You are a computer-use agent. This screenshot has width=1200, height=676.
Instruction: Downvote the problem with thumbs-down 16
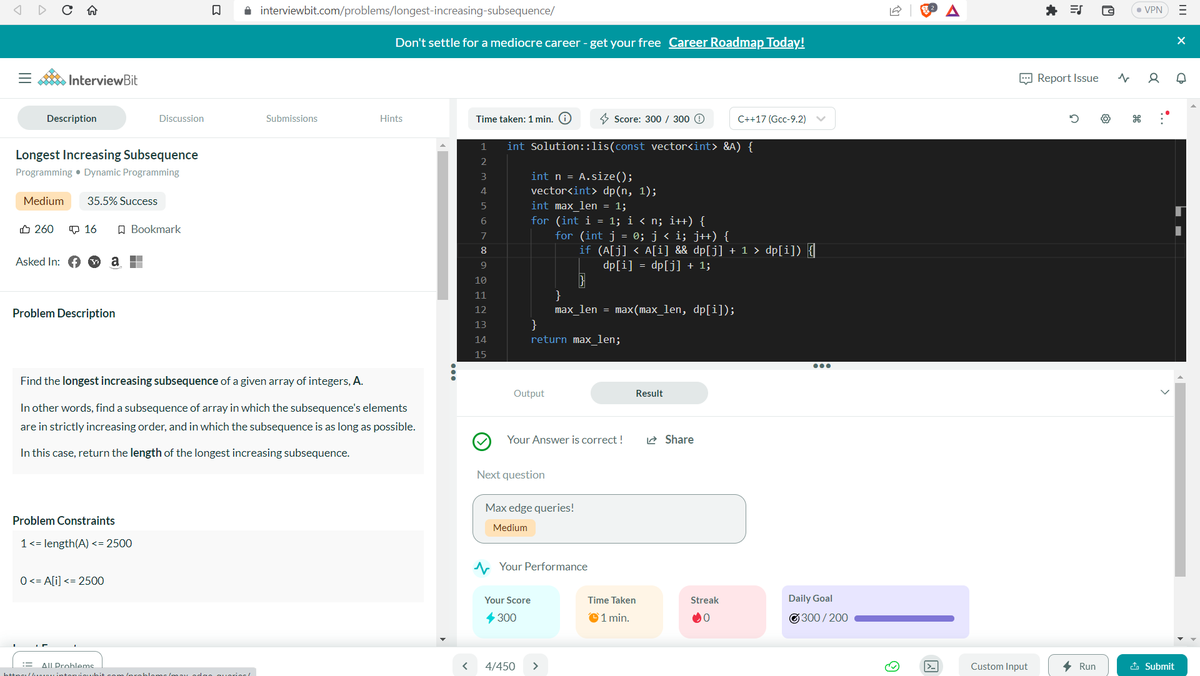pos(83,229)
